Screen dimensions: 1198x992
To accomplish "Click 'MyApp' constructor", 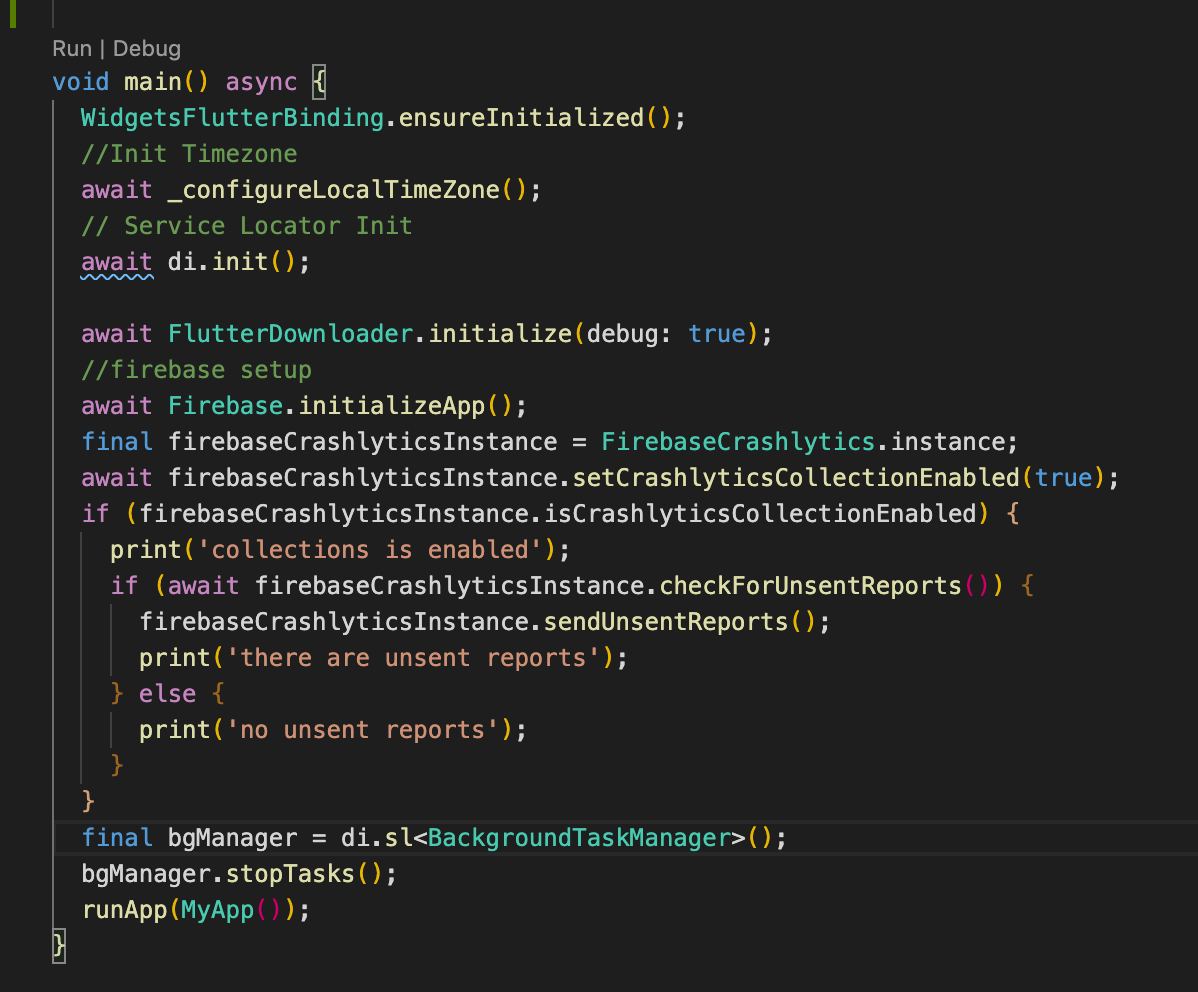I will [218, 909].
